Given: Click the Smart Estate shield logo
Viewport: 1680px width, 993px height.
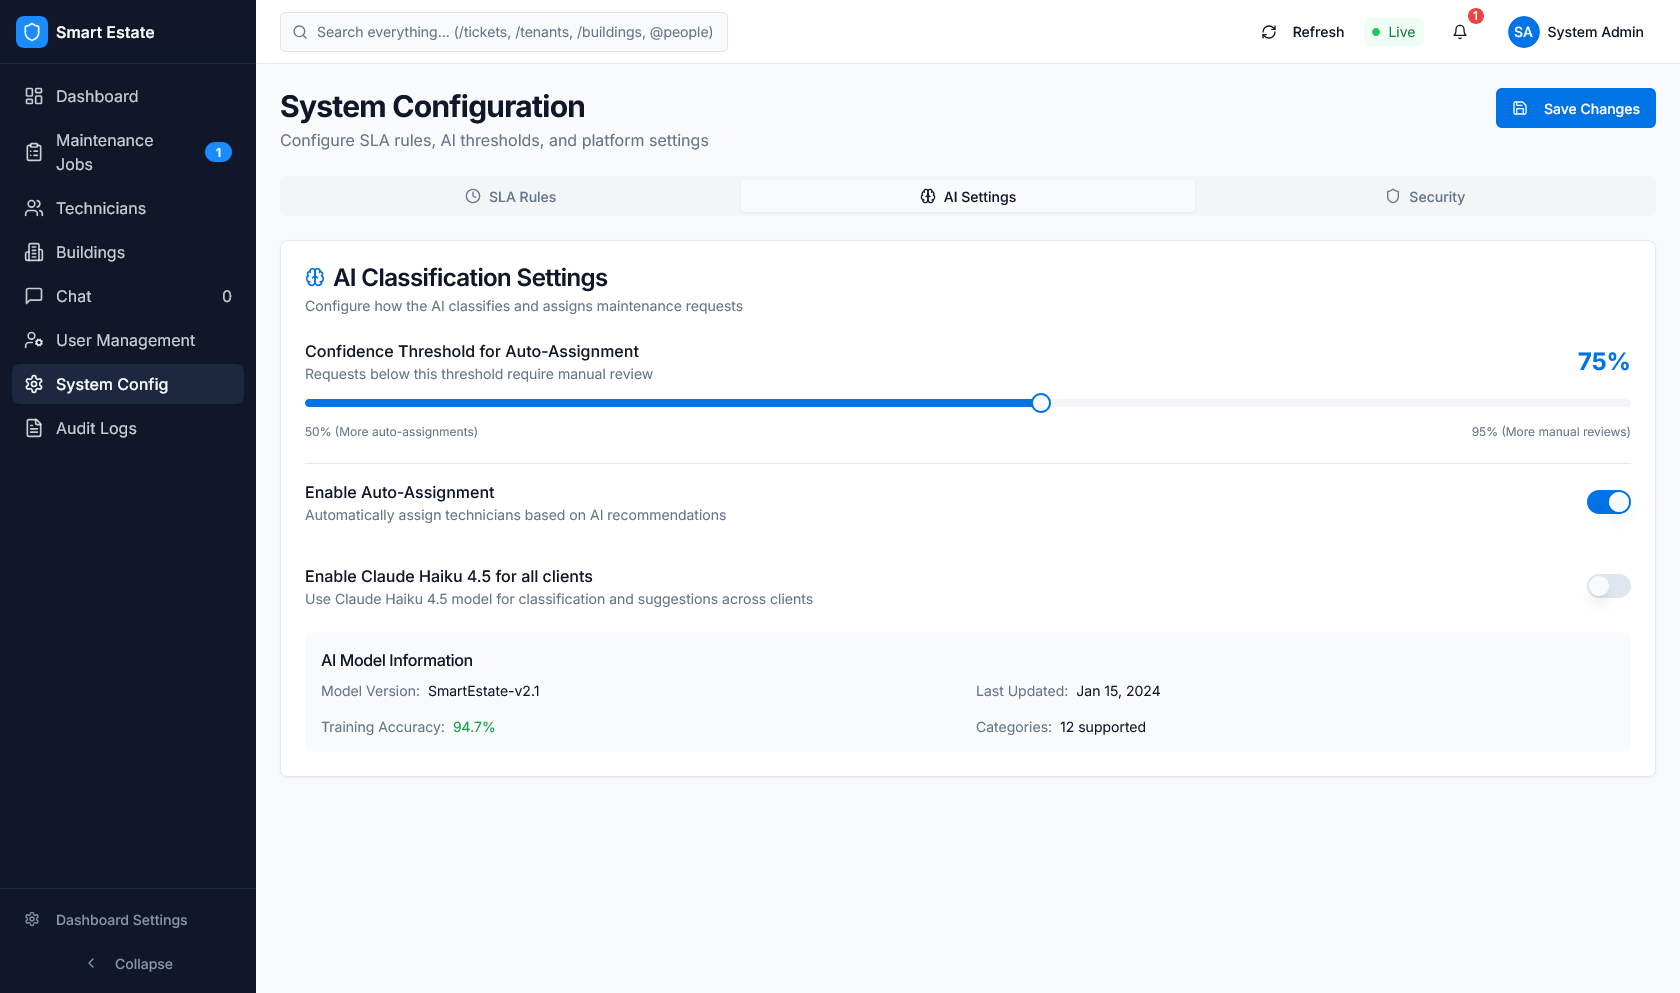Looking at the screenshot, I should tap(32, 32).
